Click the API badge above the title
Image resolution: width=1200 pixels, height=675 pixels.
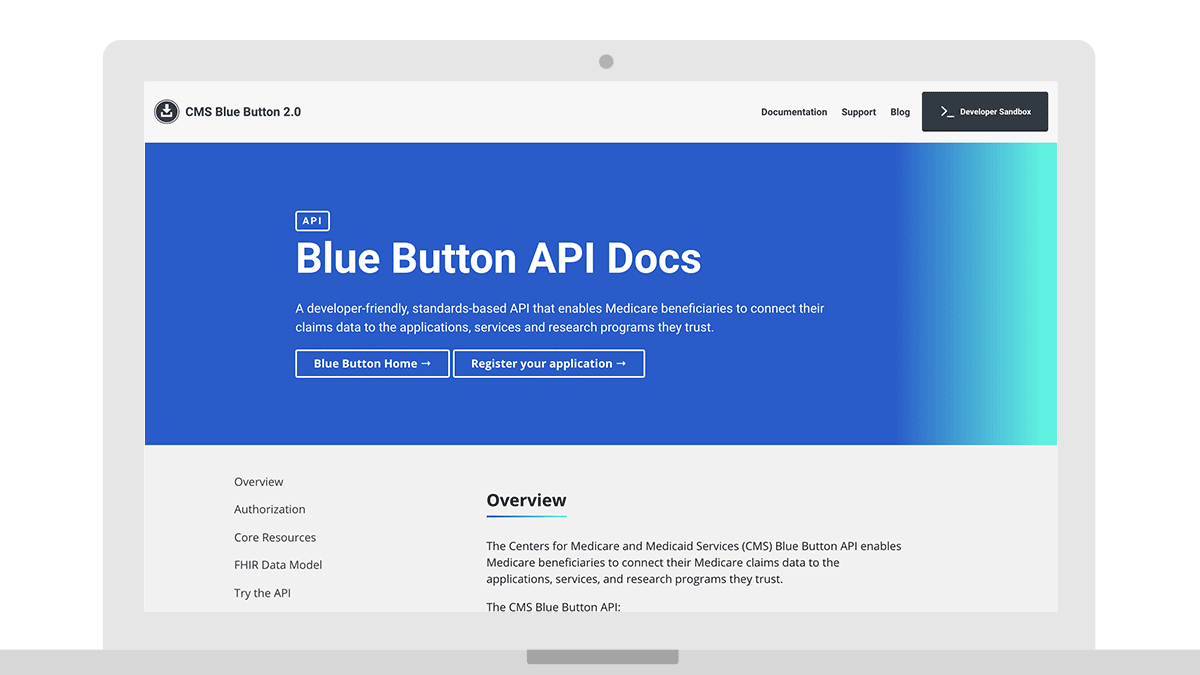pyautogui.click(x=312, y=221)
